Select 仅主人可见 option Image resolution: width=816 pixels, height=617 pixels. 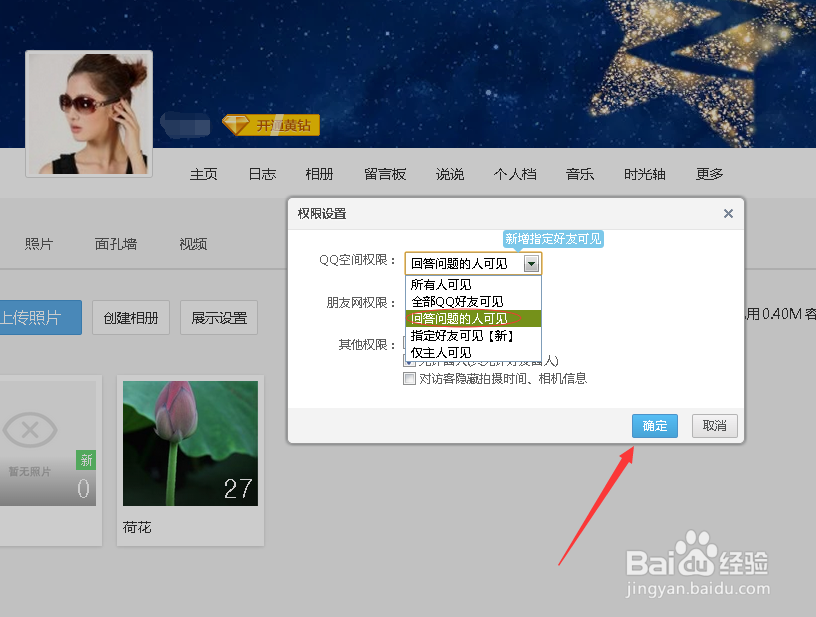pyautogui.click(x=473, y=353)
